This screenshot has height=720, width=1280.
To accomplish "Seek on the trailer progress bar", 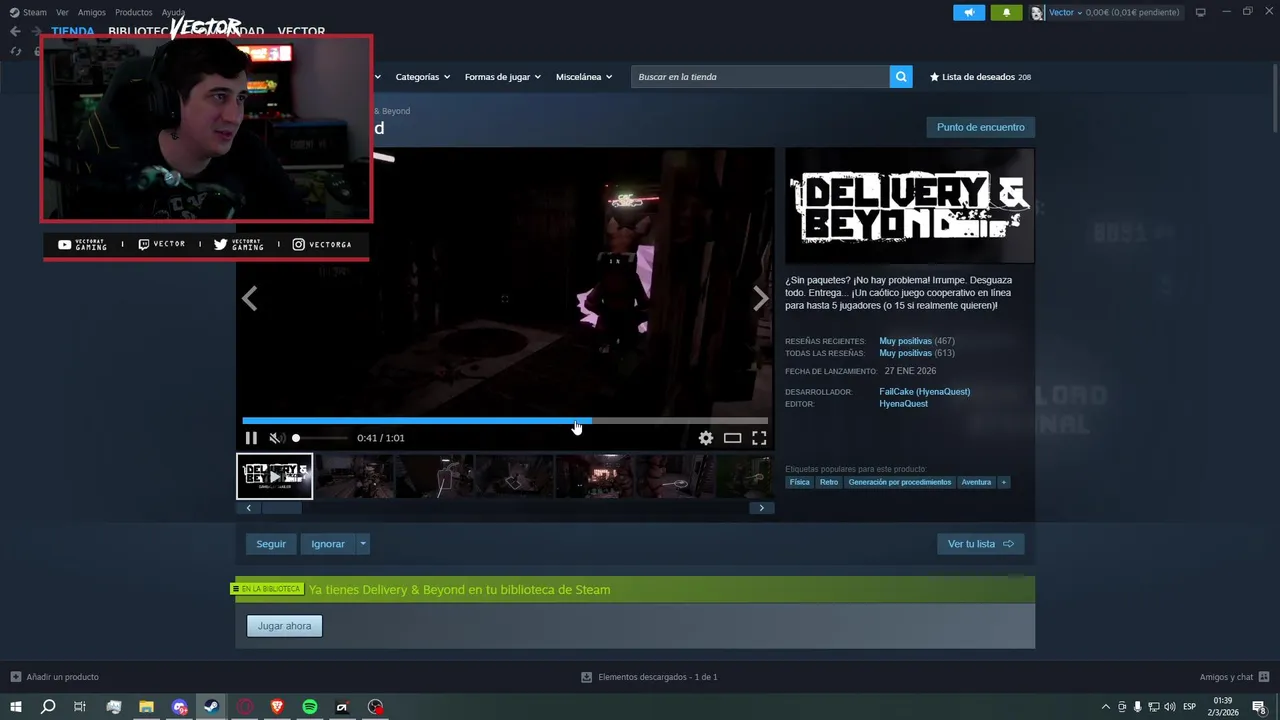I will [505, 421].
